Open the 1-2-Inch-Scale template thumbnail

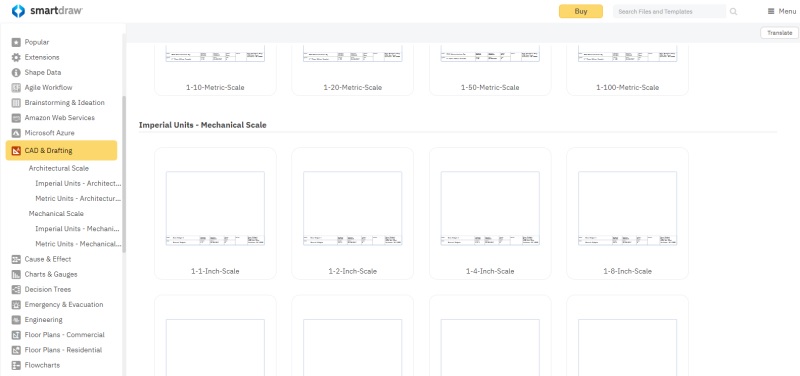click(x=353, y=208)
